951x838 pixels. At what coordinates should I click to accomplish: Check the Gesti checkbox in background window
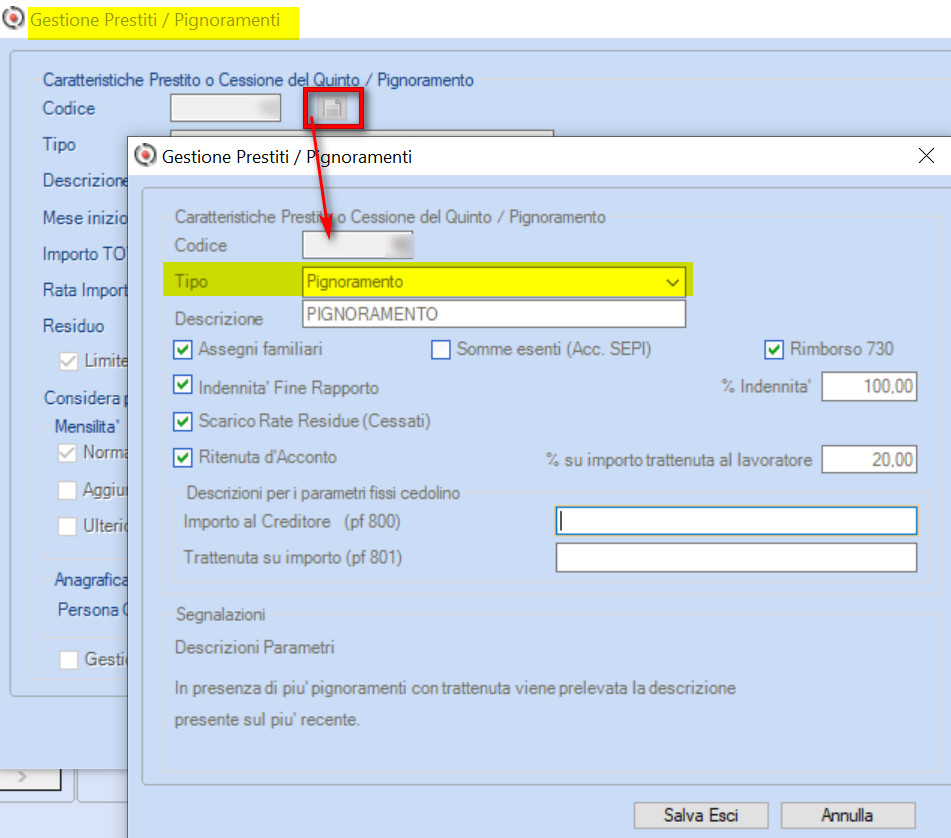point(69,660)
